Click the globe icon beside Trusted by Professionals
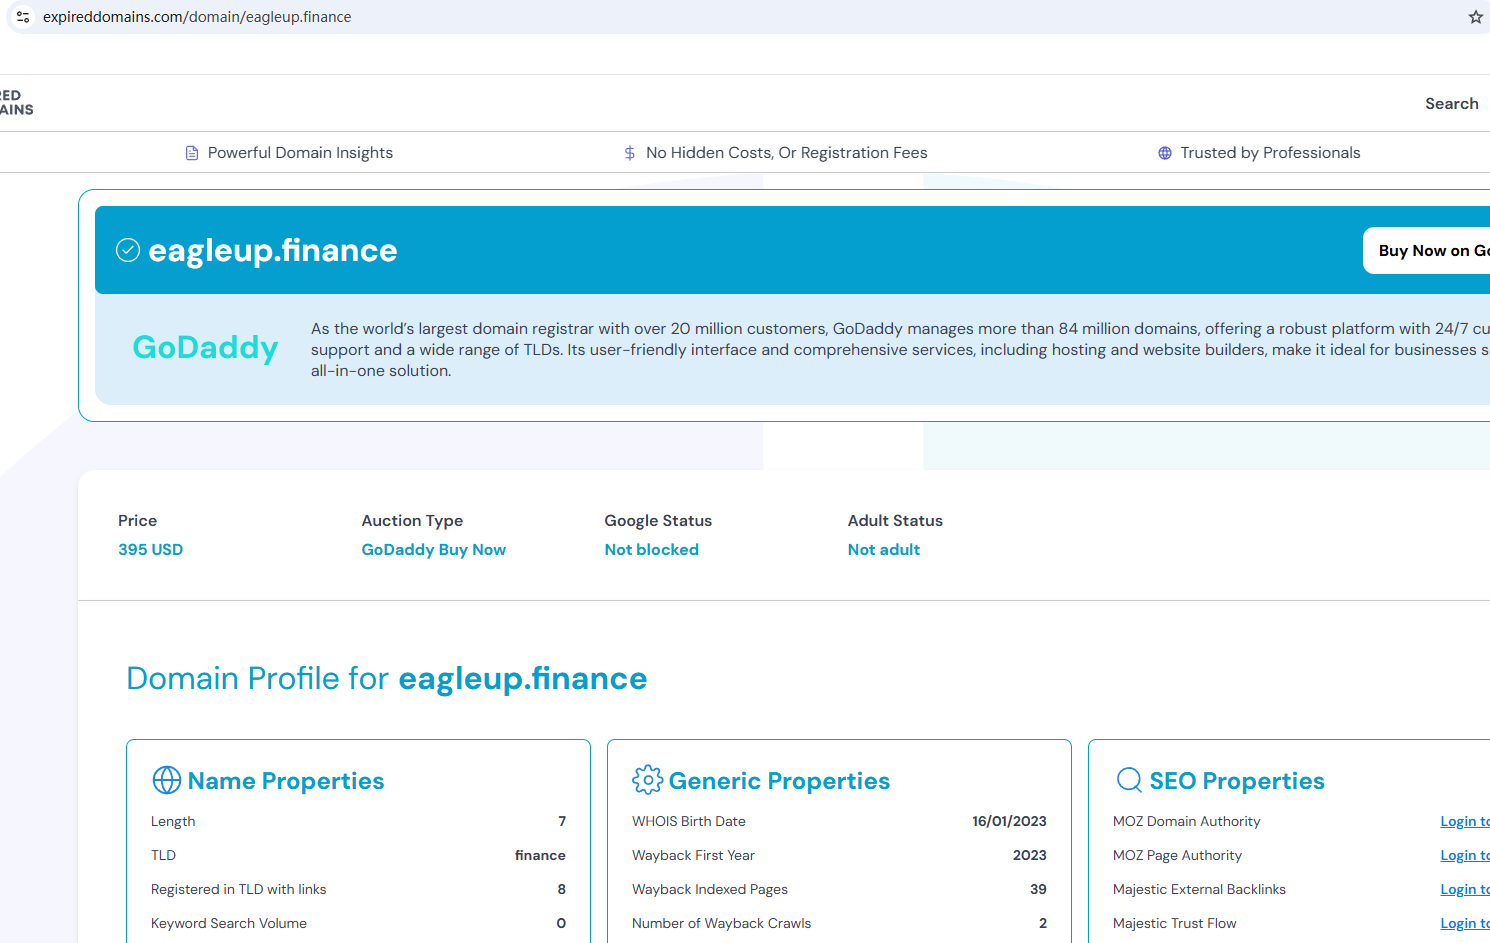 point(1165,153)
